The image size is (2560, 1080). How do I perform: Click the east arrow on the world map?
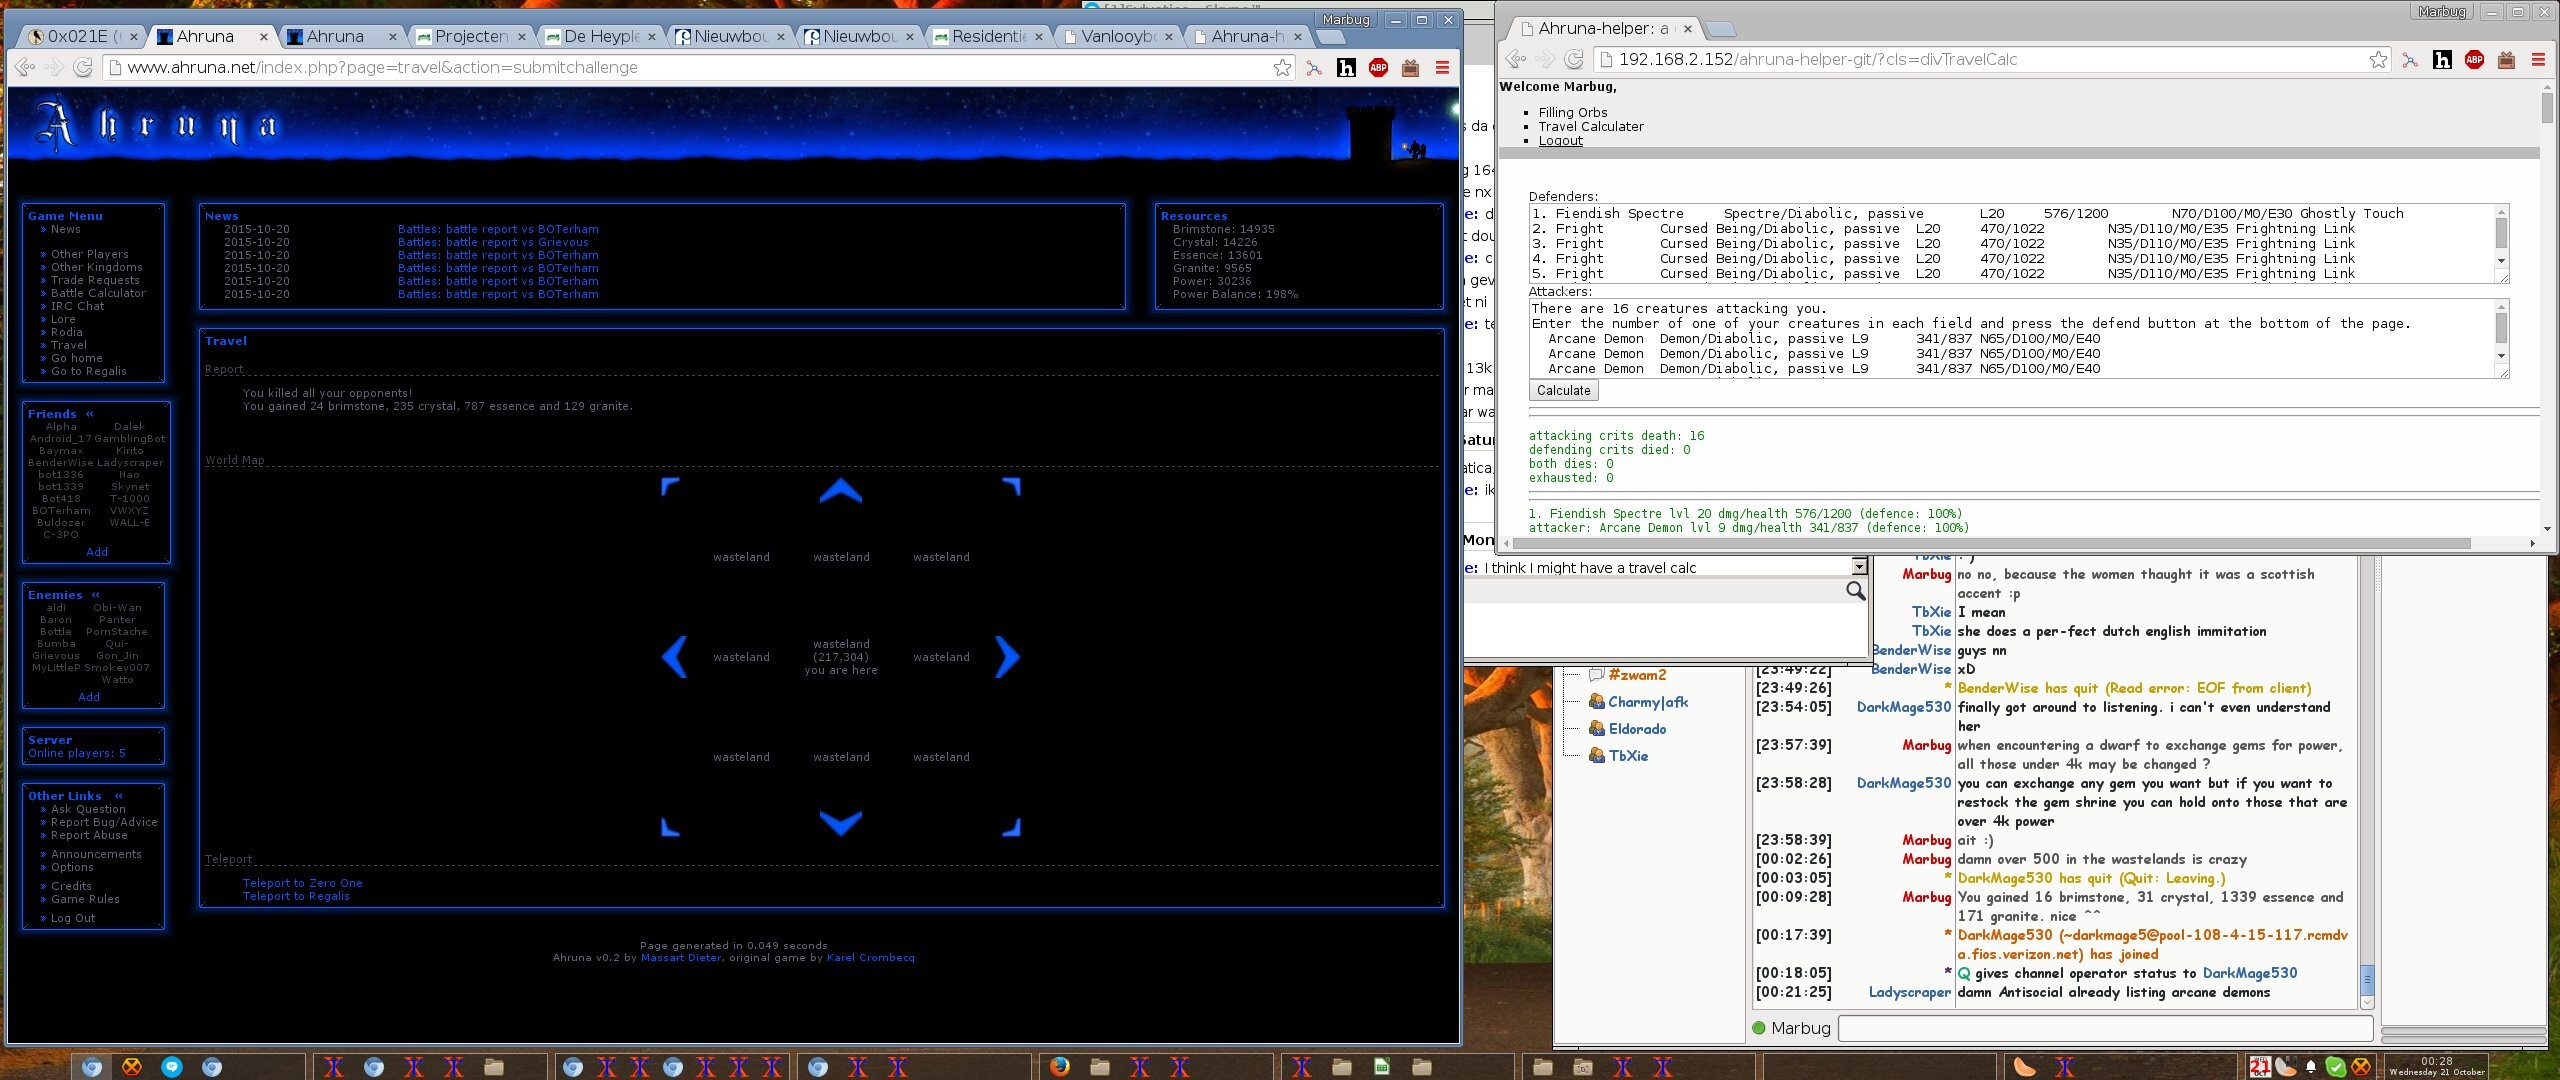pyautogui.click(x=1007, y=657)
